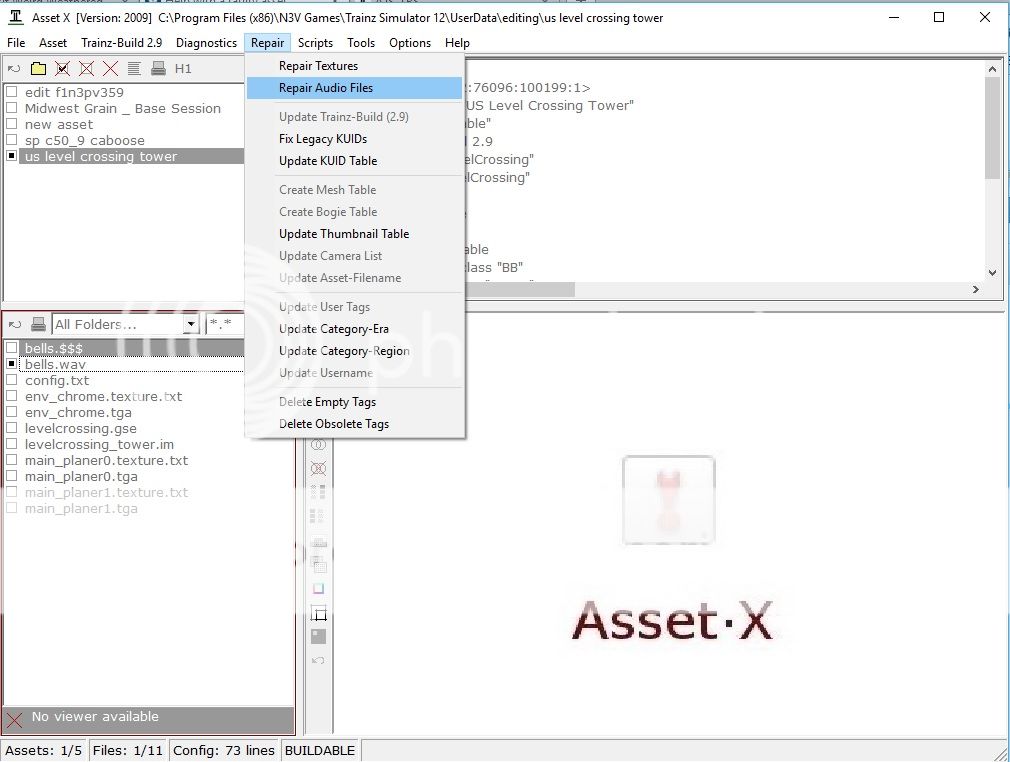Click the printer icon in asset toolbar
The width and height of the screenshot is (1010, 762).
click(x=158, y=68)
